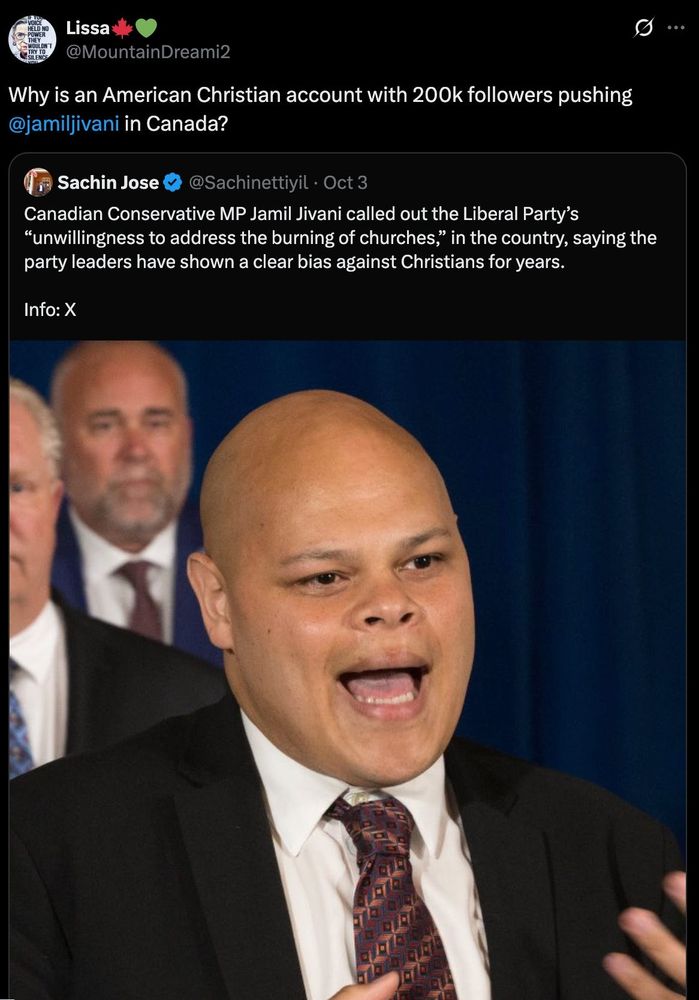
Task: Visit the @Sachinettiyil handle
Action: tap(249, 183)
